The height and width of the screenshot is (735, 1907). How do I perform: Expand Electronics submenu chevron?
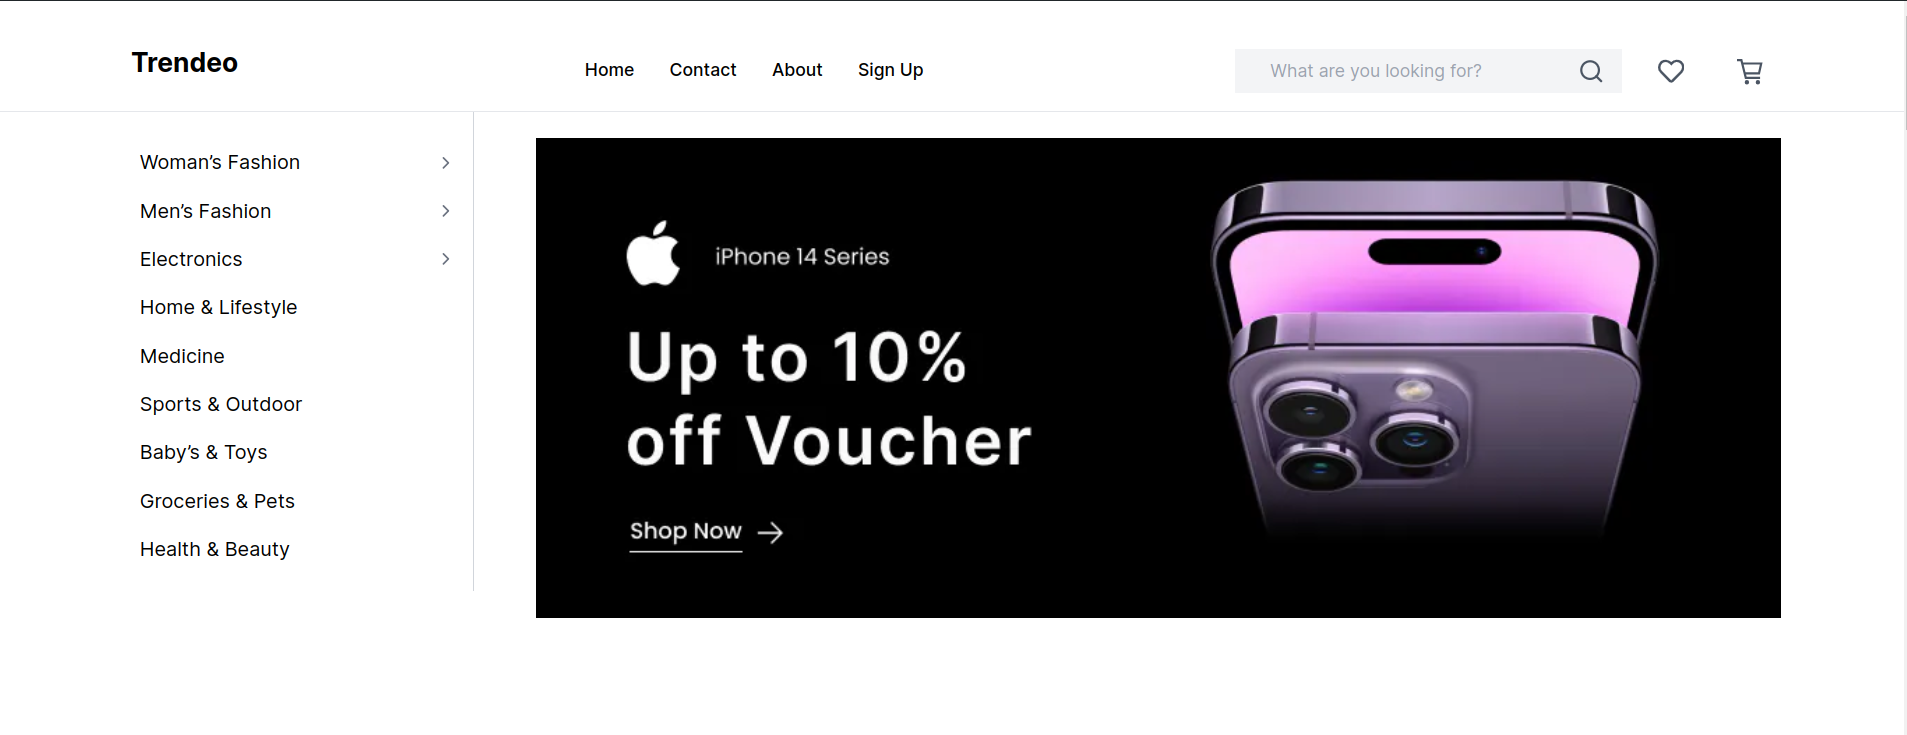tap(446, 259)
